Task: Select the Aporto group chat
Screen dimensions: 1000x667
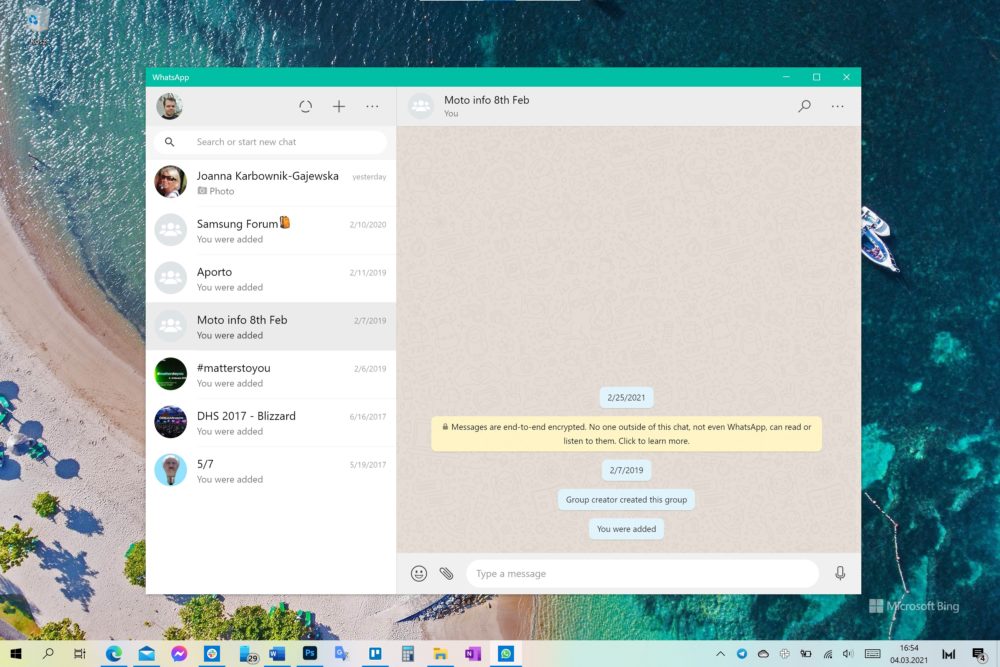Action: pyautogui.click(x=270, y=279)
